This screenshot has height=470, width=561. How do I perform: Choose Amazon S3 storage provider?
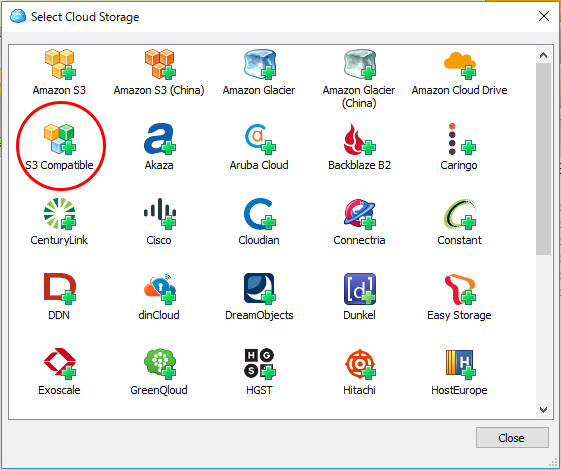[59, 64]
